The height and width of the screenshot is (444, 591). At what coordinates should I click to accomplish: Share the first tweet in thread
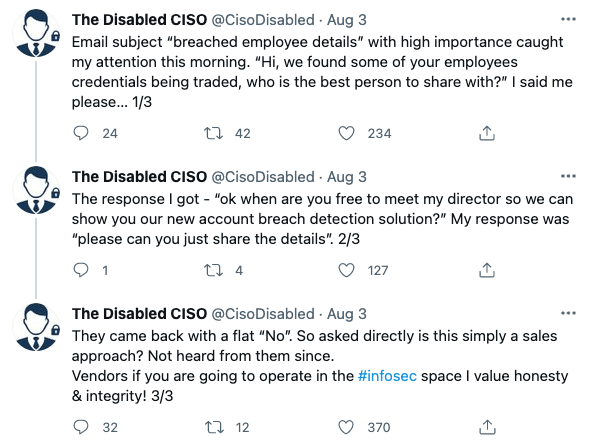click(487, 133)
